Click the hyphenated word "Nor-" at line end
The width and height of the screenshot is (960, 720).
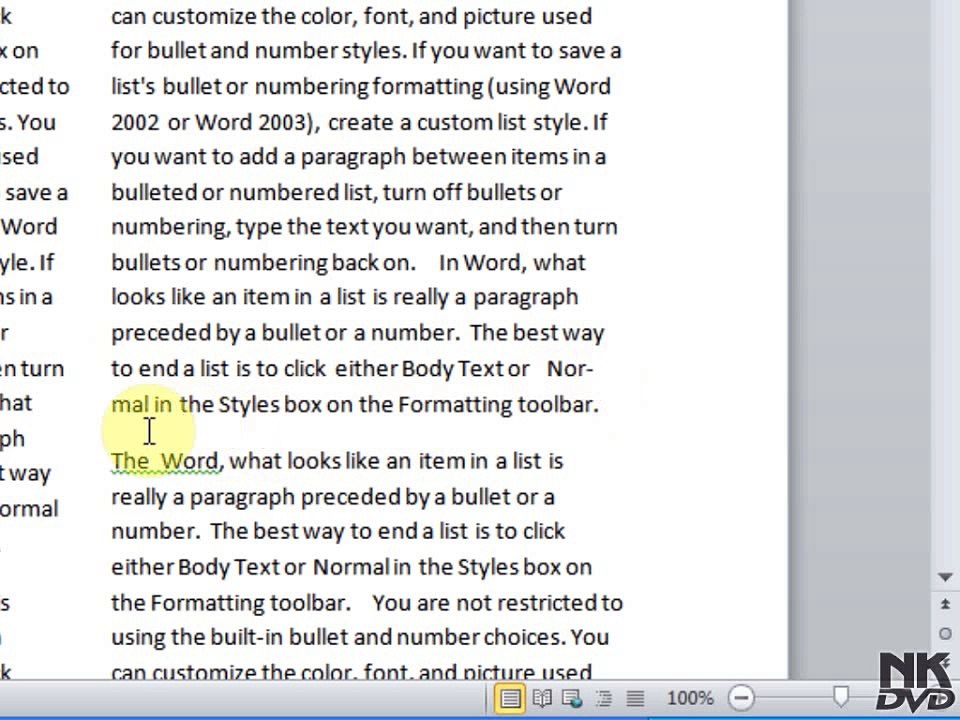(x=569, y=369)
